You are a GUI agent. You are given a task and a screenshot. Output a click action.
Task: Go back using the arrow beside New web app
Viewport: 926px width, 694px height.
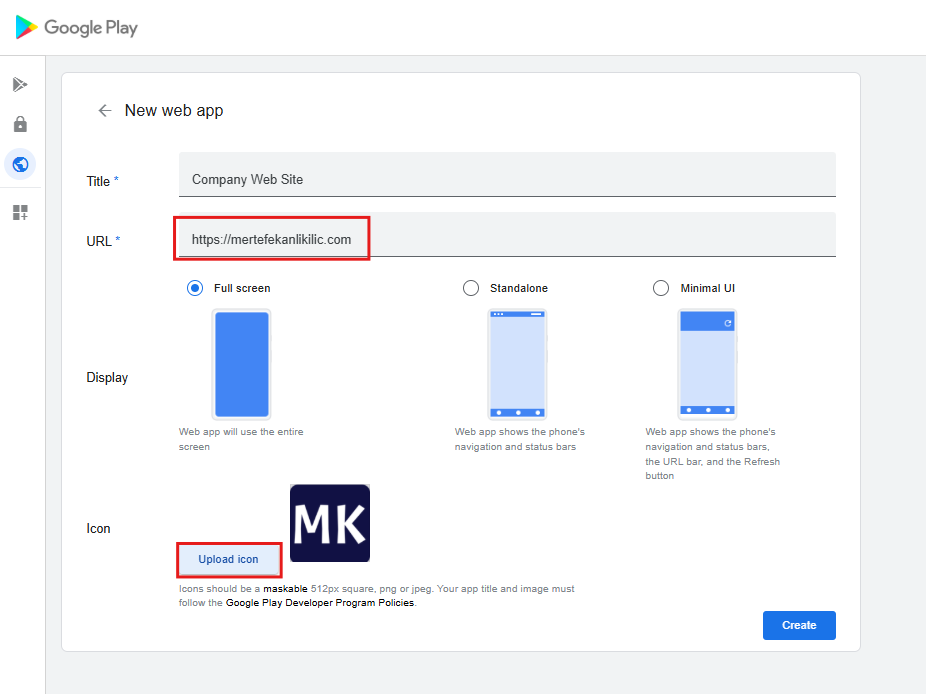tap(104, 111)
